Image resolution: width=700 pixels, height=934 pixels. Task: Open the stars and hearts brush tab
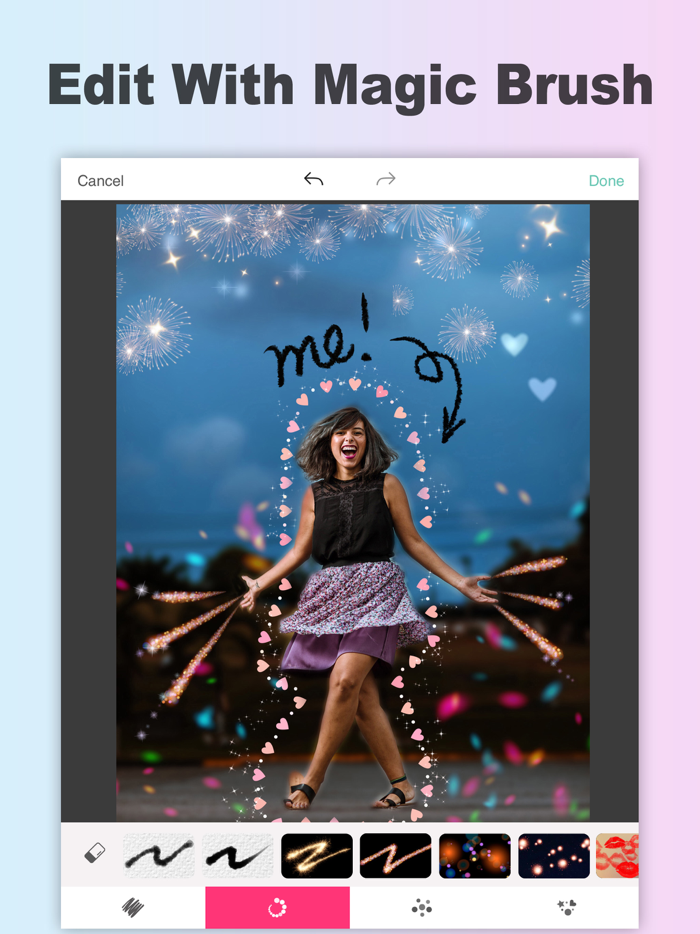coord(567,907)
